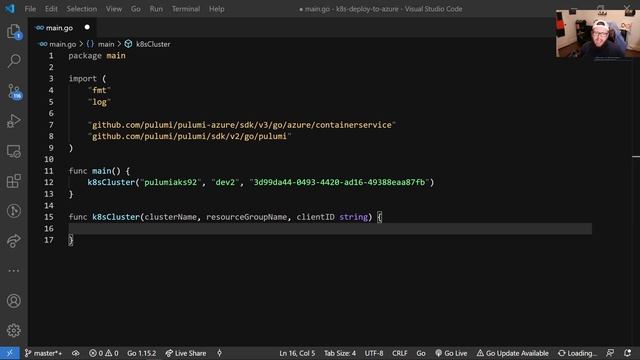Open the Edit menu
640x360 pixels.
[51, 9]
